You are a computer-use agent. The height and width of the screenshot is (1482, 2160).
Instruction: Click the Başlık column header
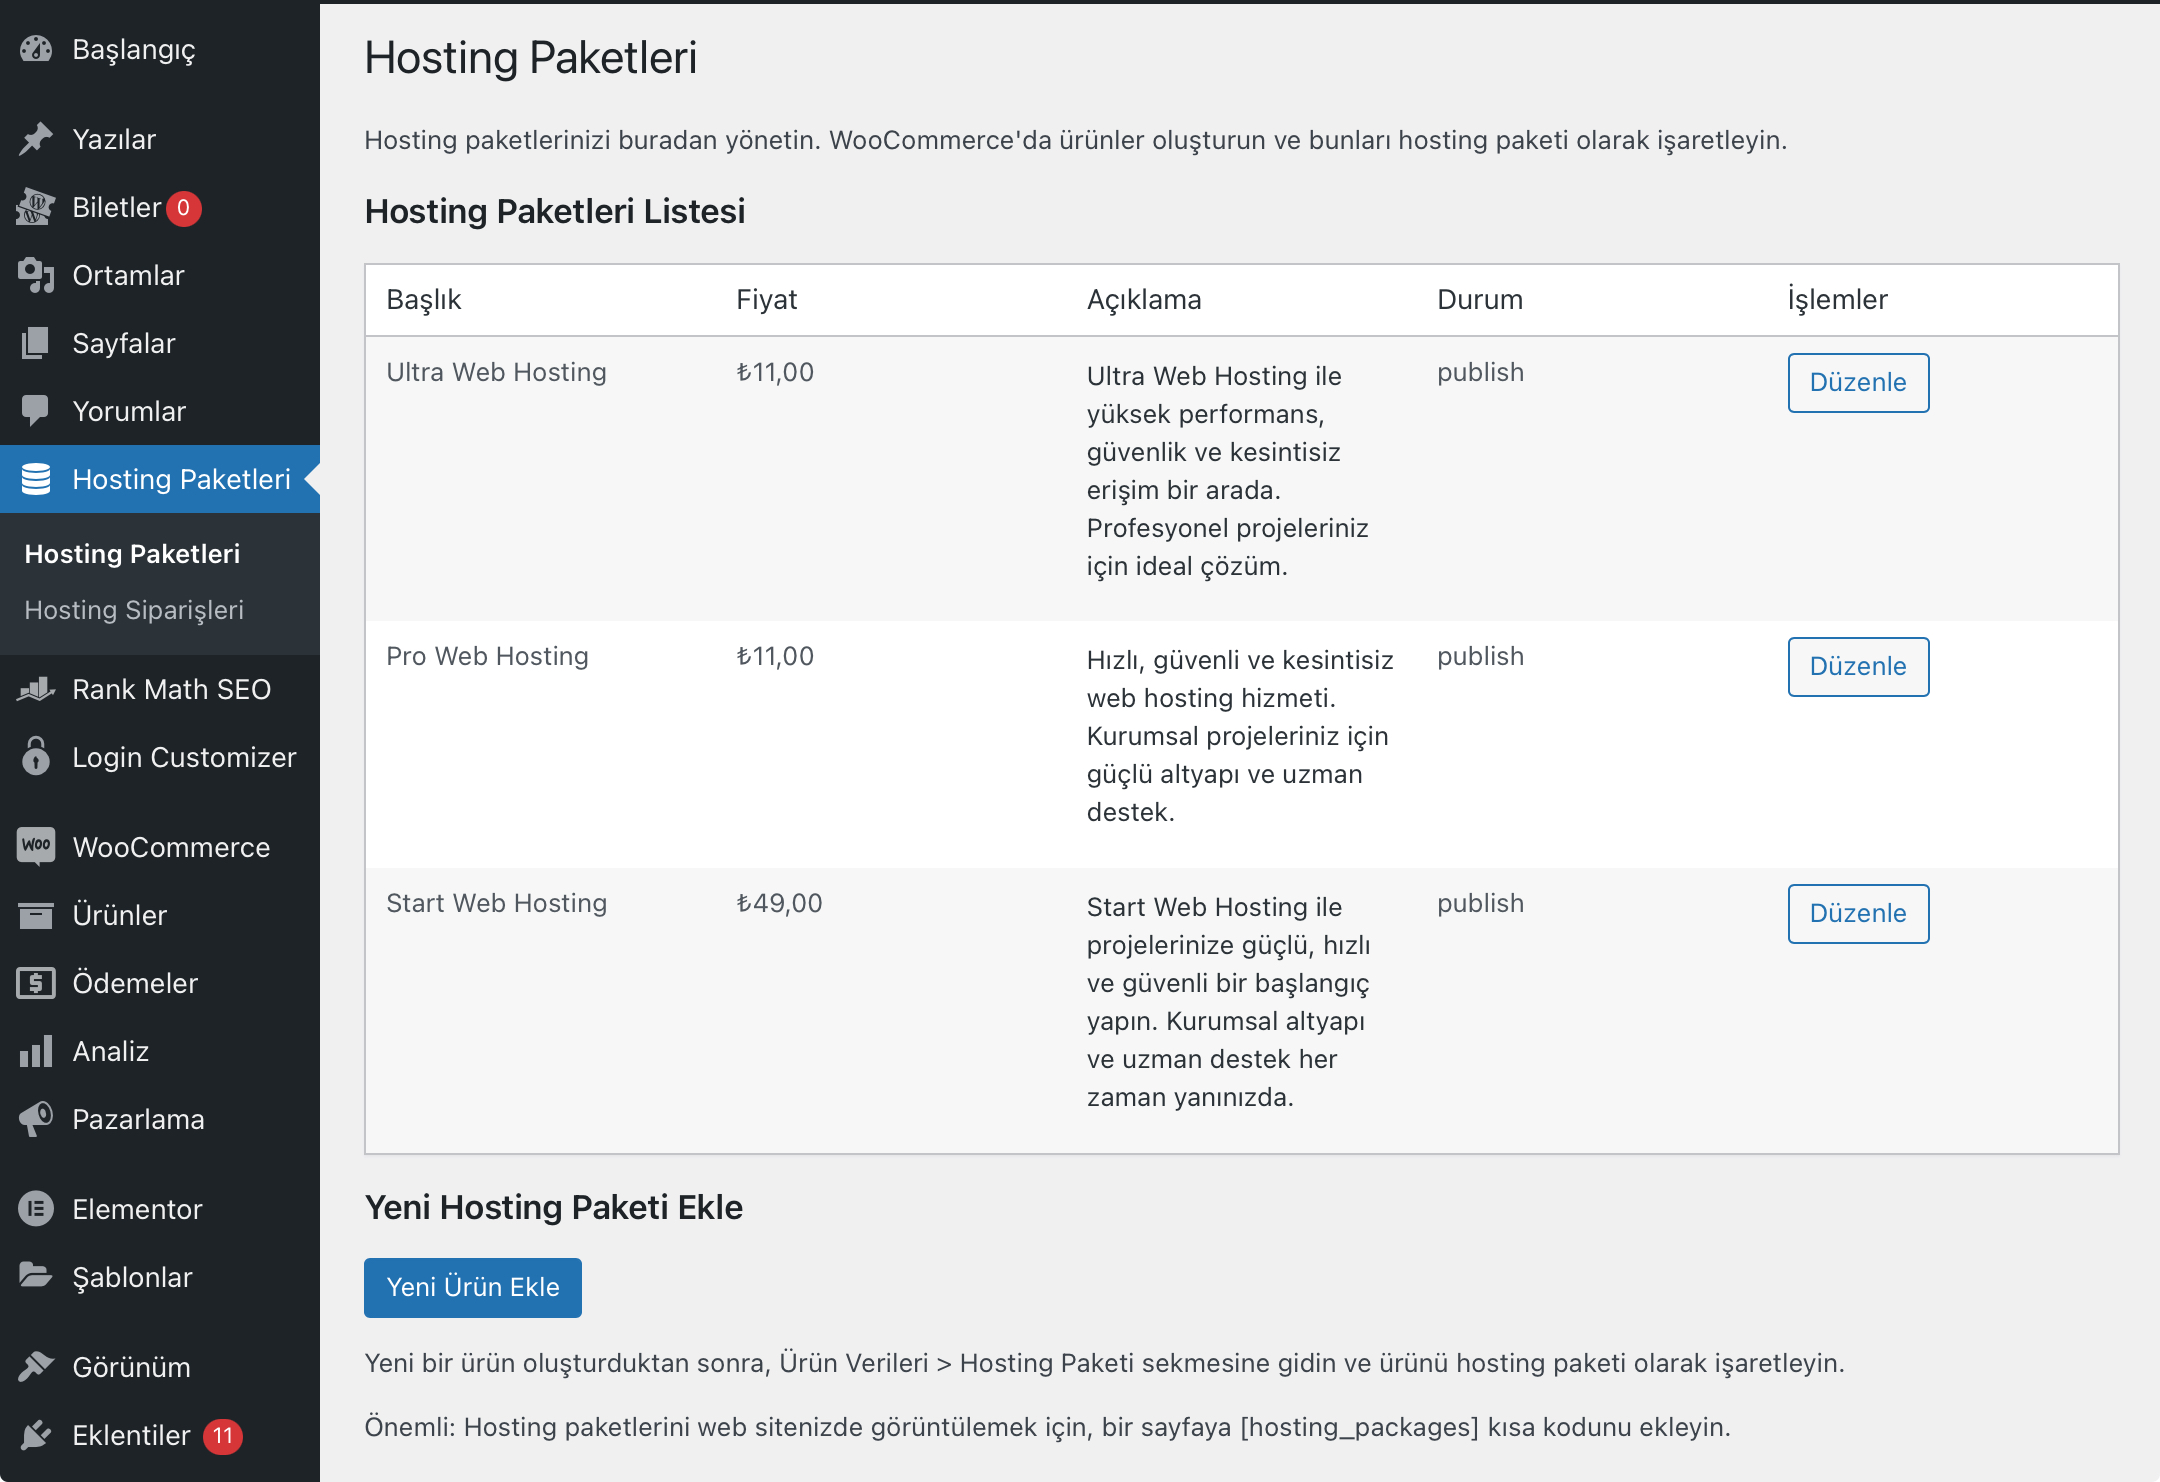424,299
